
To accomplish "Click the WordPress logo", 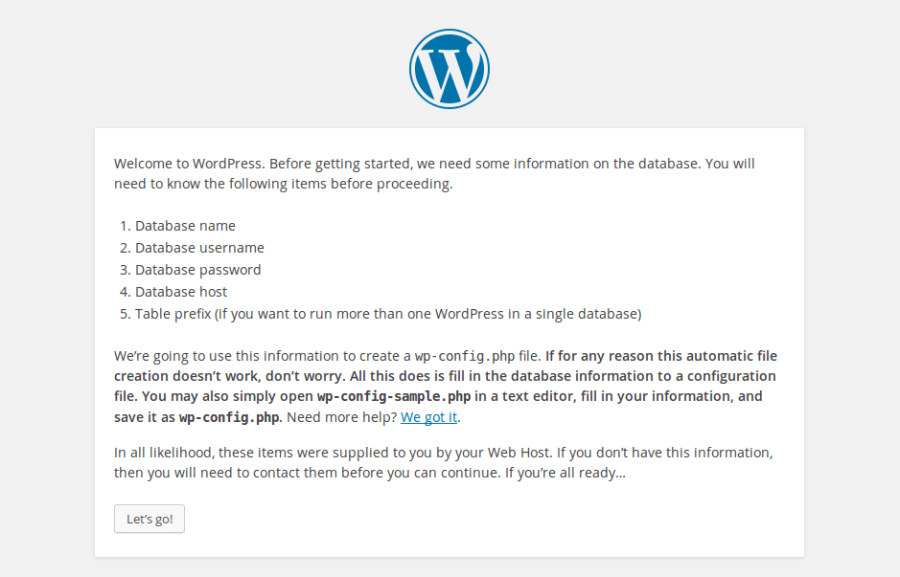I will [x=449, y=69].
